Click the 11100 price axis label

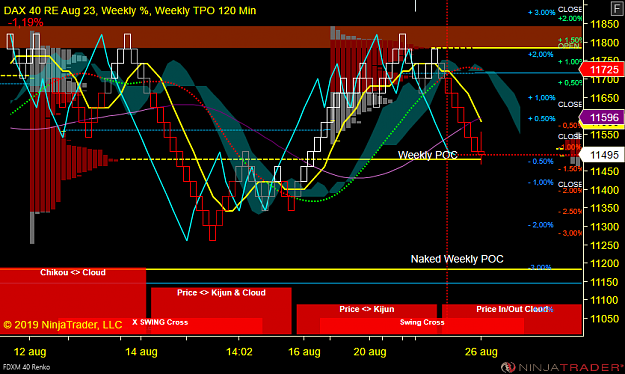tap(604, 300)
